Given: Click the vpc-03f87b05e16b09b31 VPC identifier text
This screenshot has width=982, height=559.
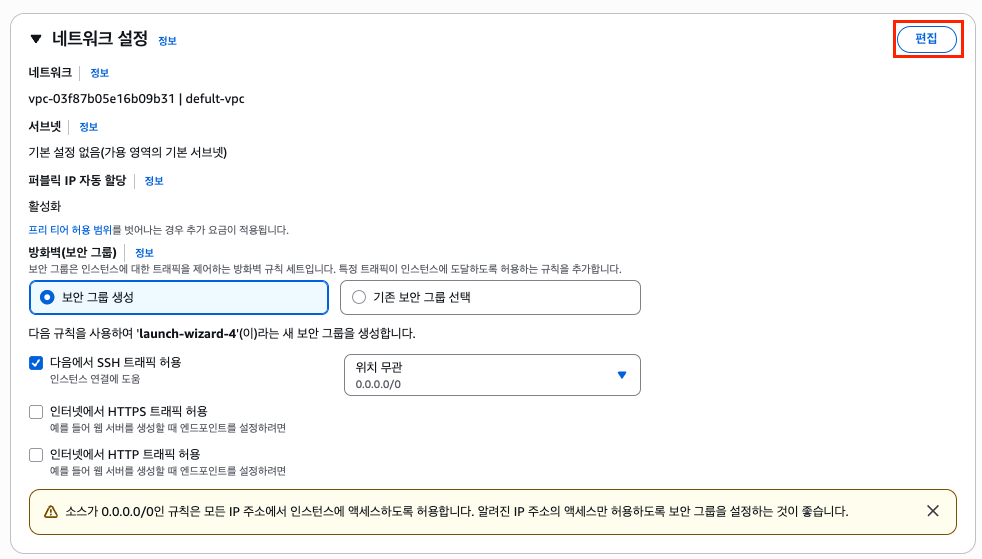Looking at the screenshot, I should pos(102,99).
